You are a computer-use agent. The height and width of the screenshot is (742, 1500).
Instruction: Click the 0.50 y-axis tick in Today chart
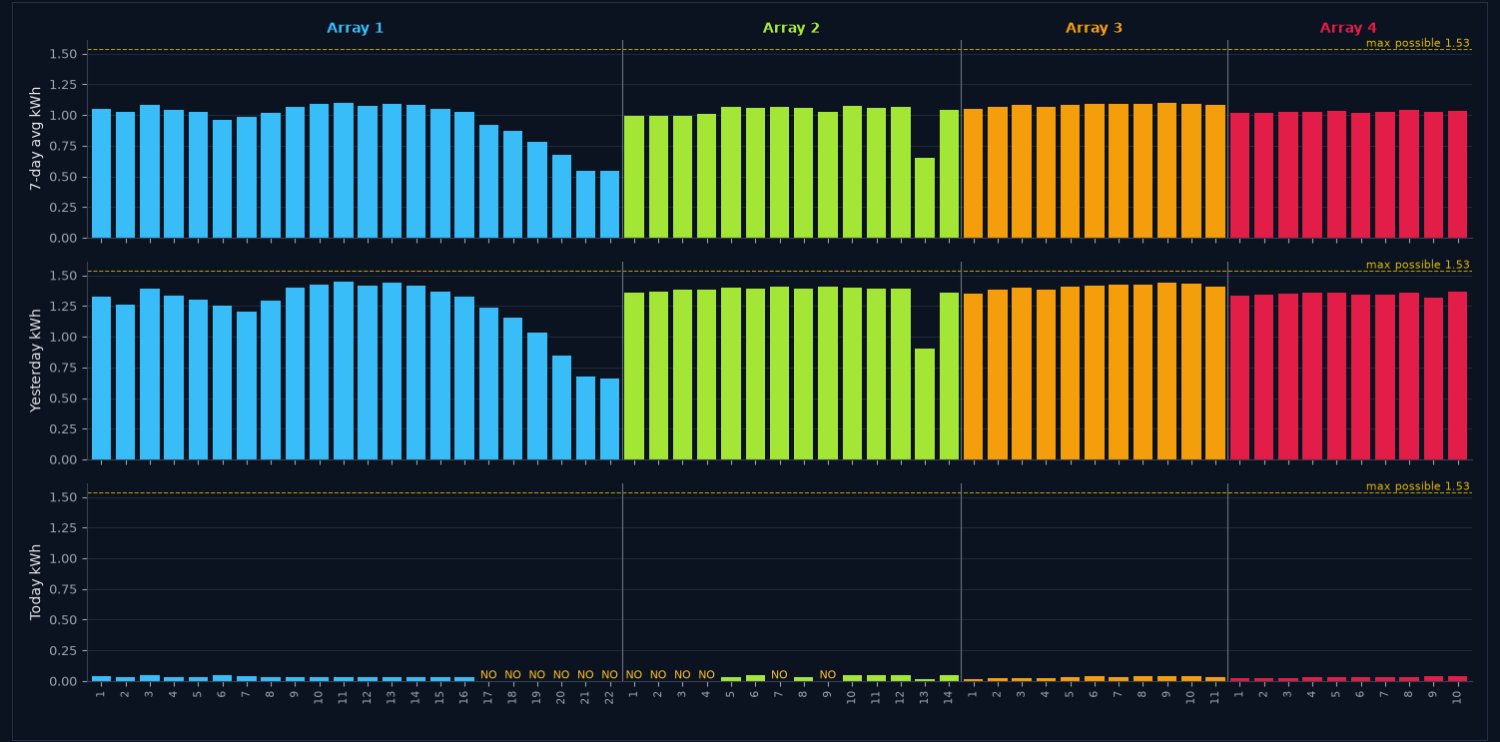(x=64, y=620)
